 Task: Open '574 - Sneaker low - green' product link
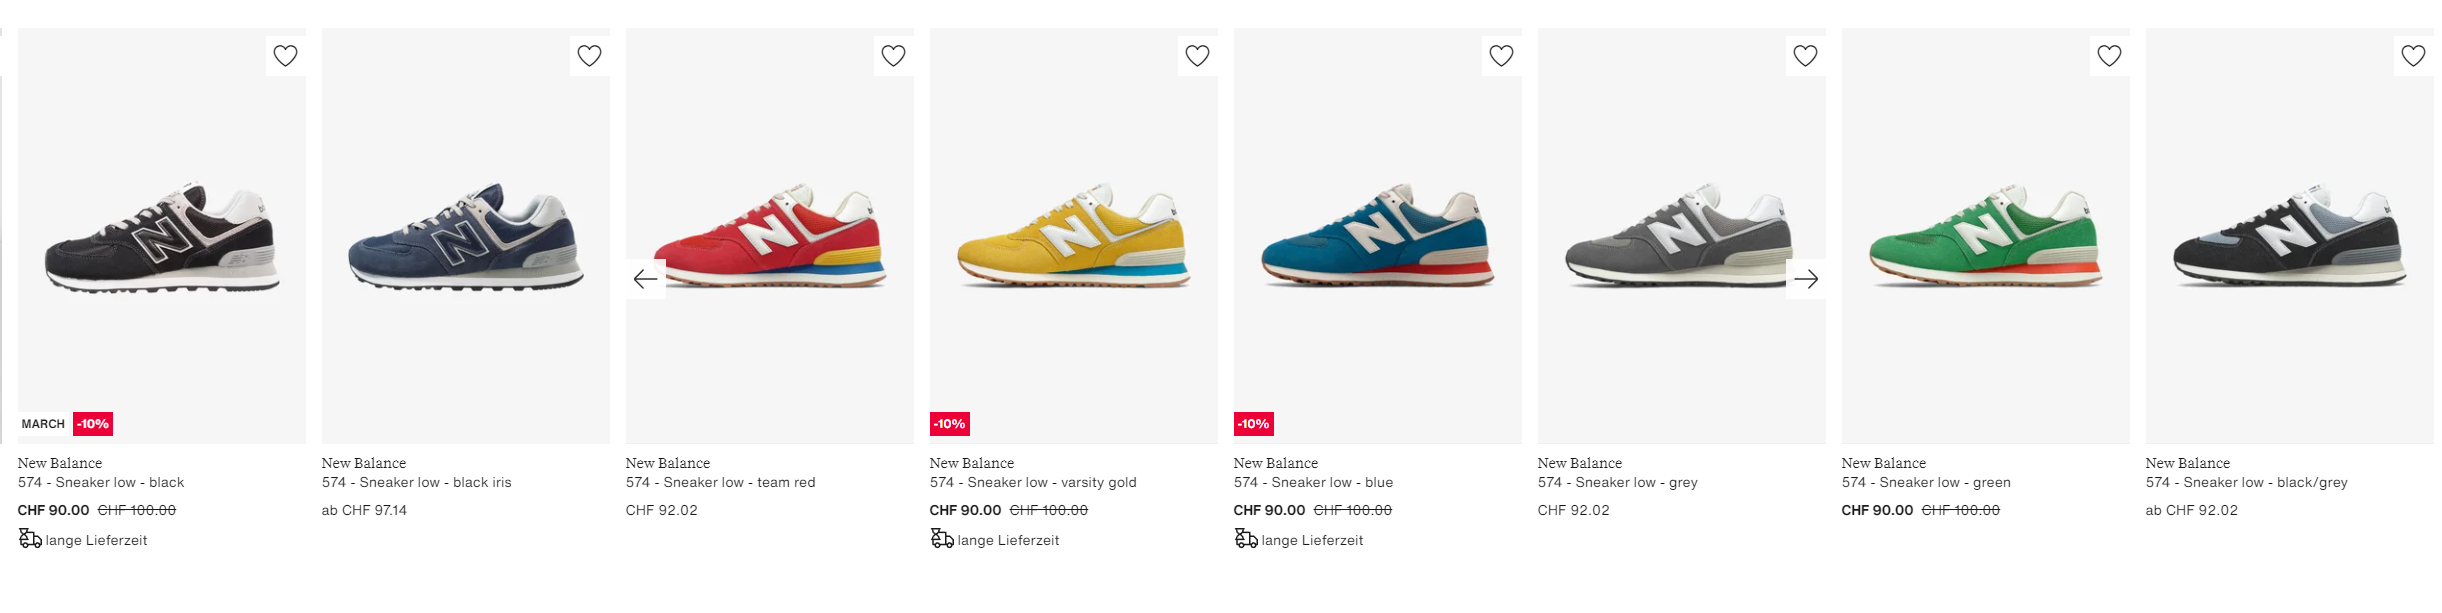(x=1926, y=483)
